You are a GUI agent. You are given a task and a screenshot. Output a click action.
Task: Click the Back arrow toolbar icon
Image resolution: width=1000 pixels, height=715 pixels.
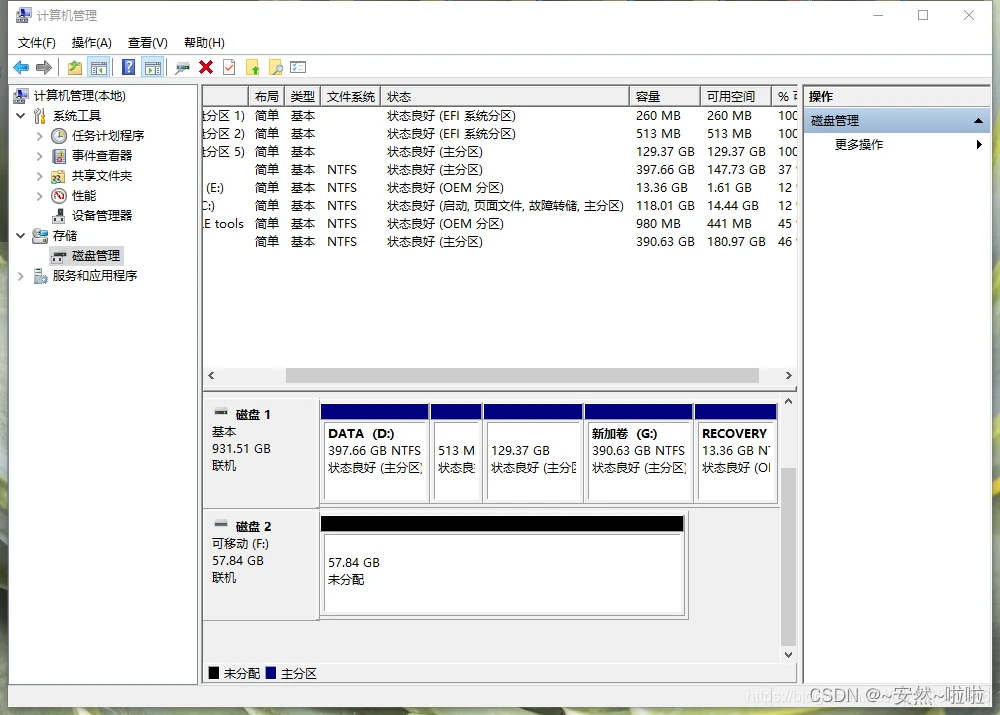pyautogui.click(x=21, y=67)
